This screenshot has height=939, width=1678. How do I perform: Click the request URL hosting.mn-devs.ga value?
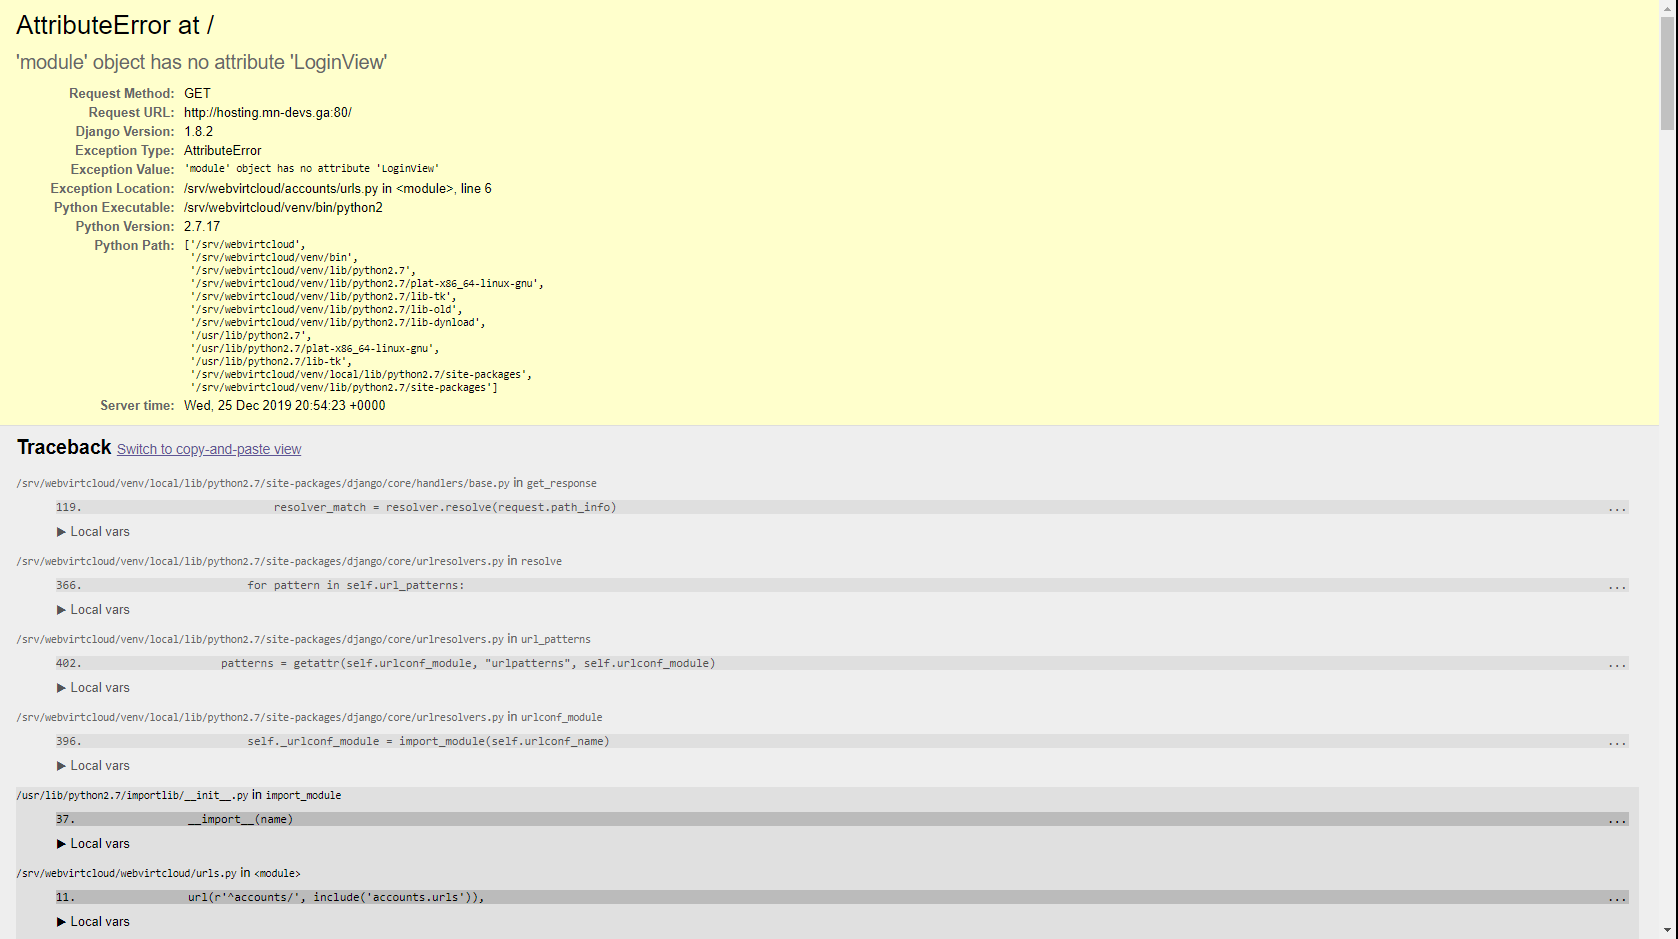(x=268, y=113)
